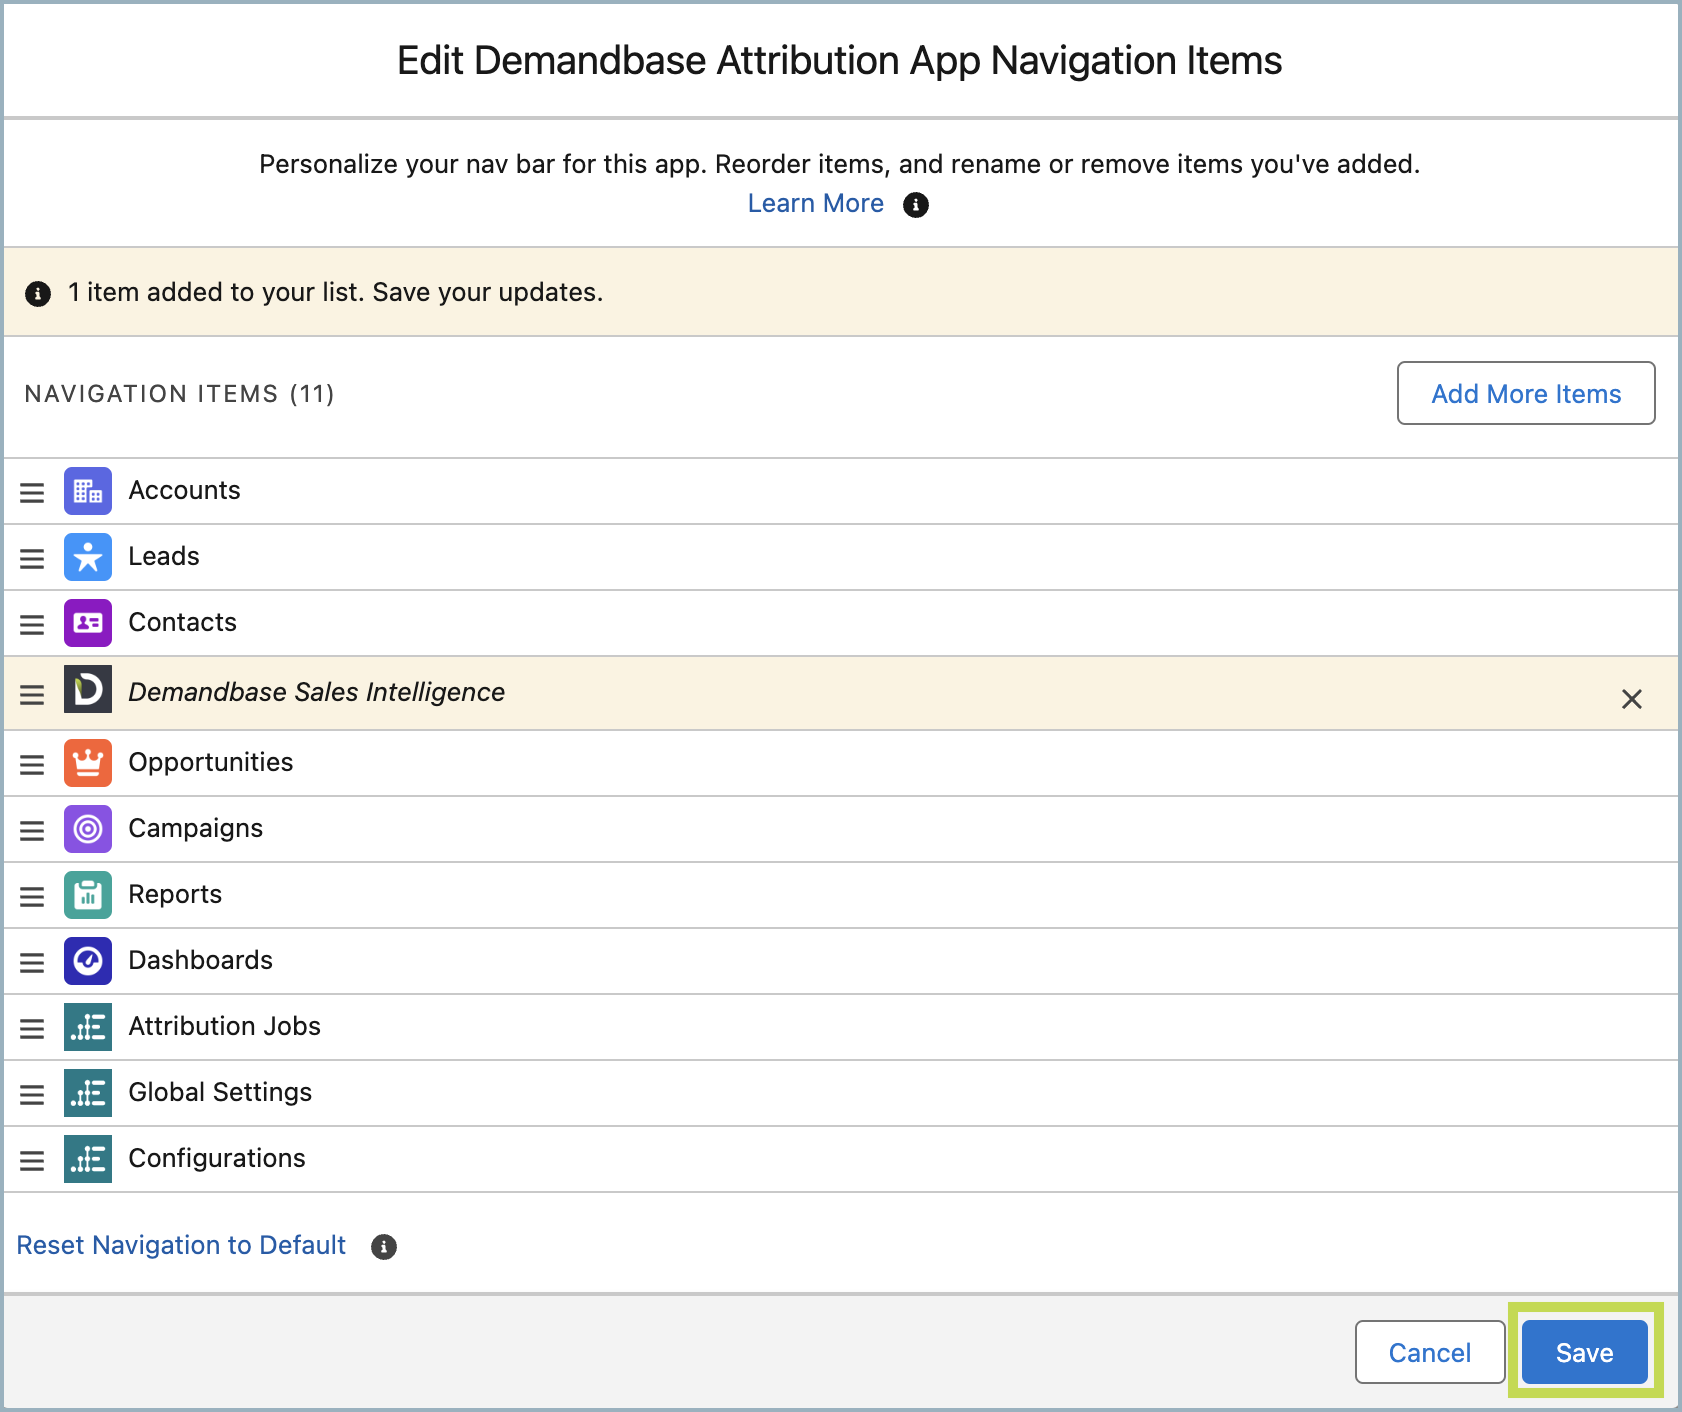Click the '1 item added to your list' message
The image size is (1682, 1412).
coord(336,292)
